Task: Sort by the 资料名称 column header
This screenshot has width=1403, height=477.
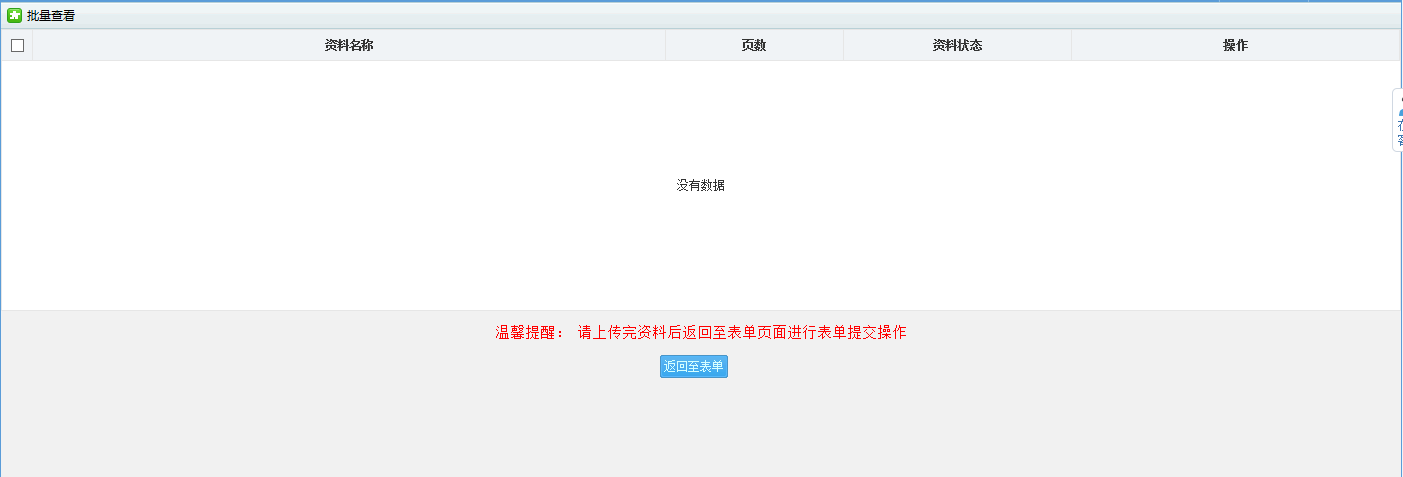Action: (x=349, y=45)
